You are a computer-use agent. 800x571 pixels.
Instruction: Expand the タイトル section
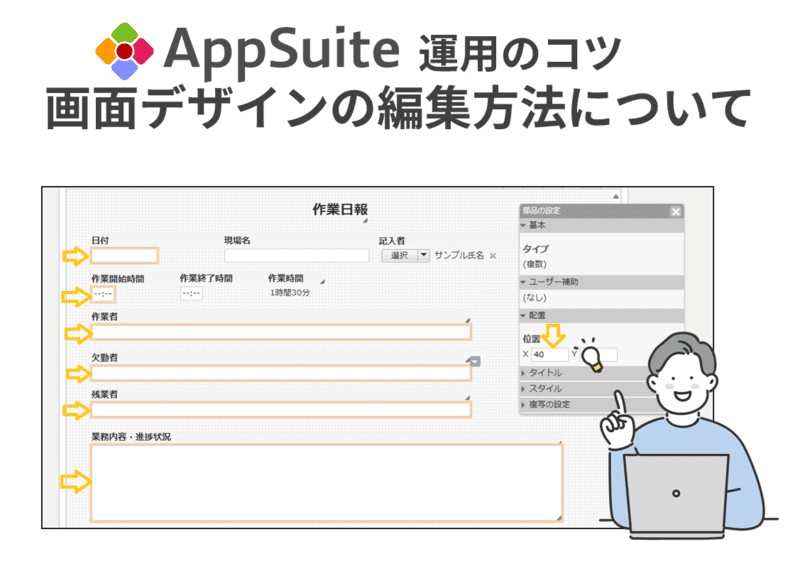click(x=584, y=373)
